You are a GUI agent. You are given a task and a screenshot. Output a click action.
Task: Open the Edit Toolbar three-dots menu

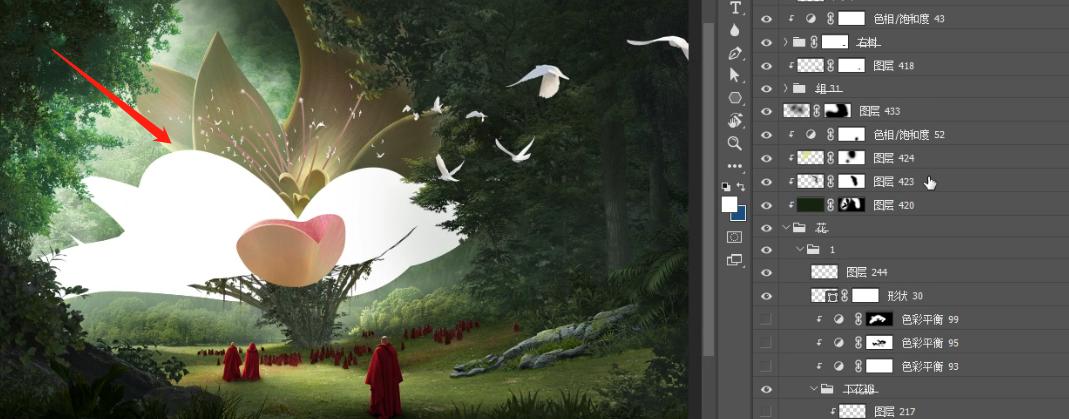click(736, 166)
